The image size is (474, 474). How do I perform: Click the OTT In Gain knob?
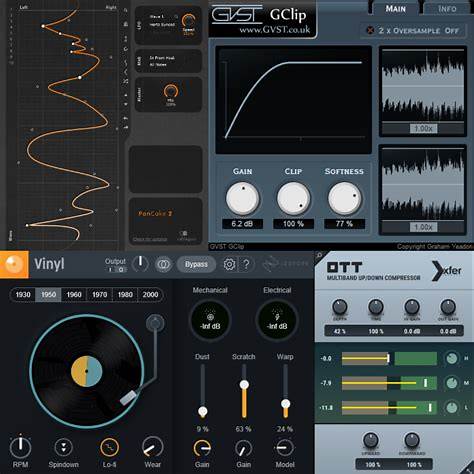click(x=412, y=307)
